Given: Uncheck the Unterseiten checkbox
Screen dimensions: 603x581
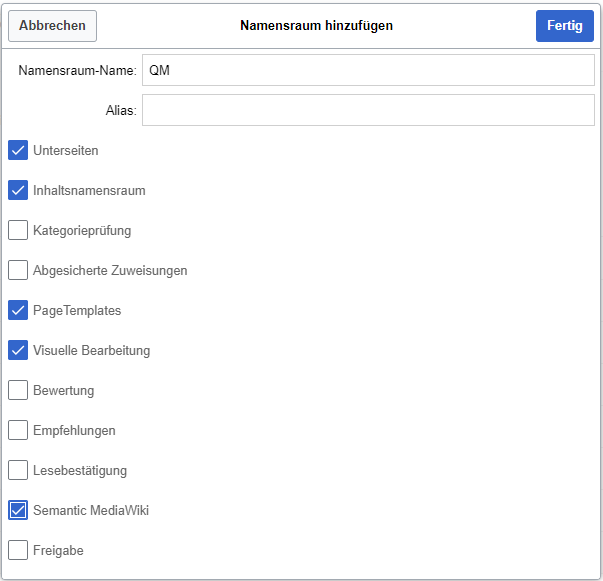Looking at the screenshot, I should pos(18,150).
